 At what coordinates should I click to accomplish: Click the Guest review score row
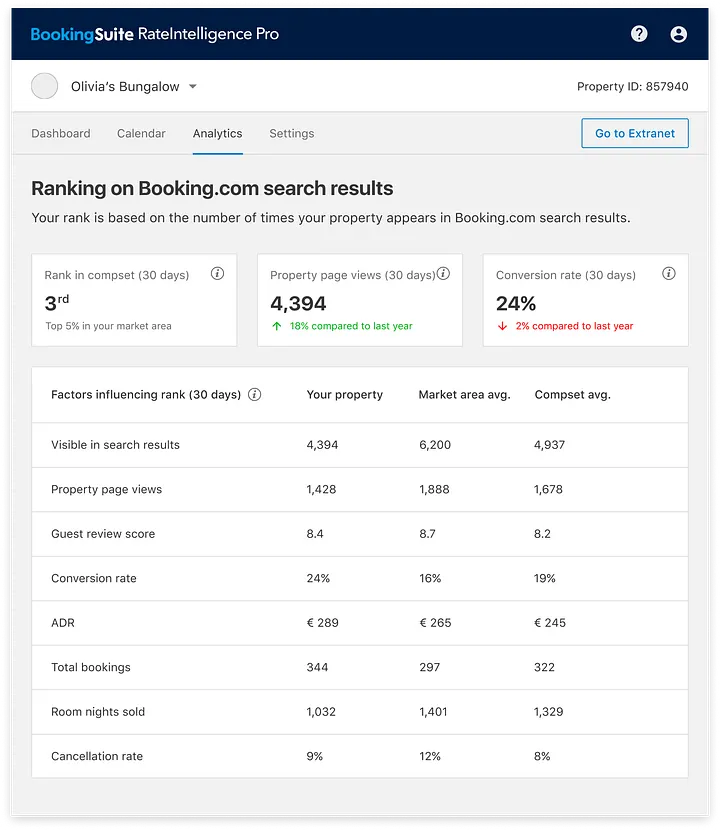point(360,534)
